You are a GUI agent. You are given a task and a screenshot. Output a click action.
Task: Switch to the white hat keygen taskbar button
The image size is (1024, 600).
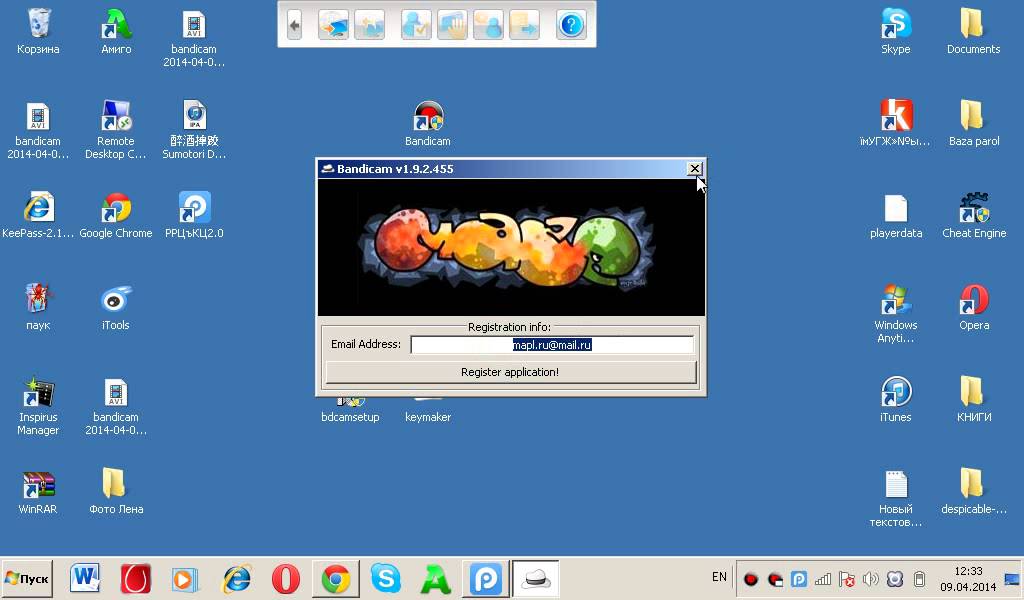(x=536, y=578)
